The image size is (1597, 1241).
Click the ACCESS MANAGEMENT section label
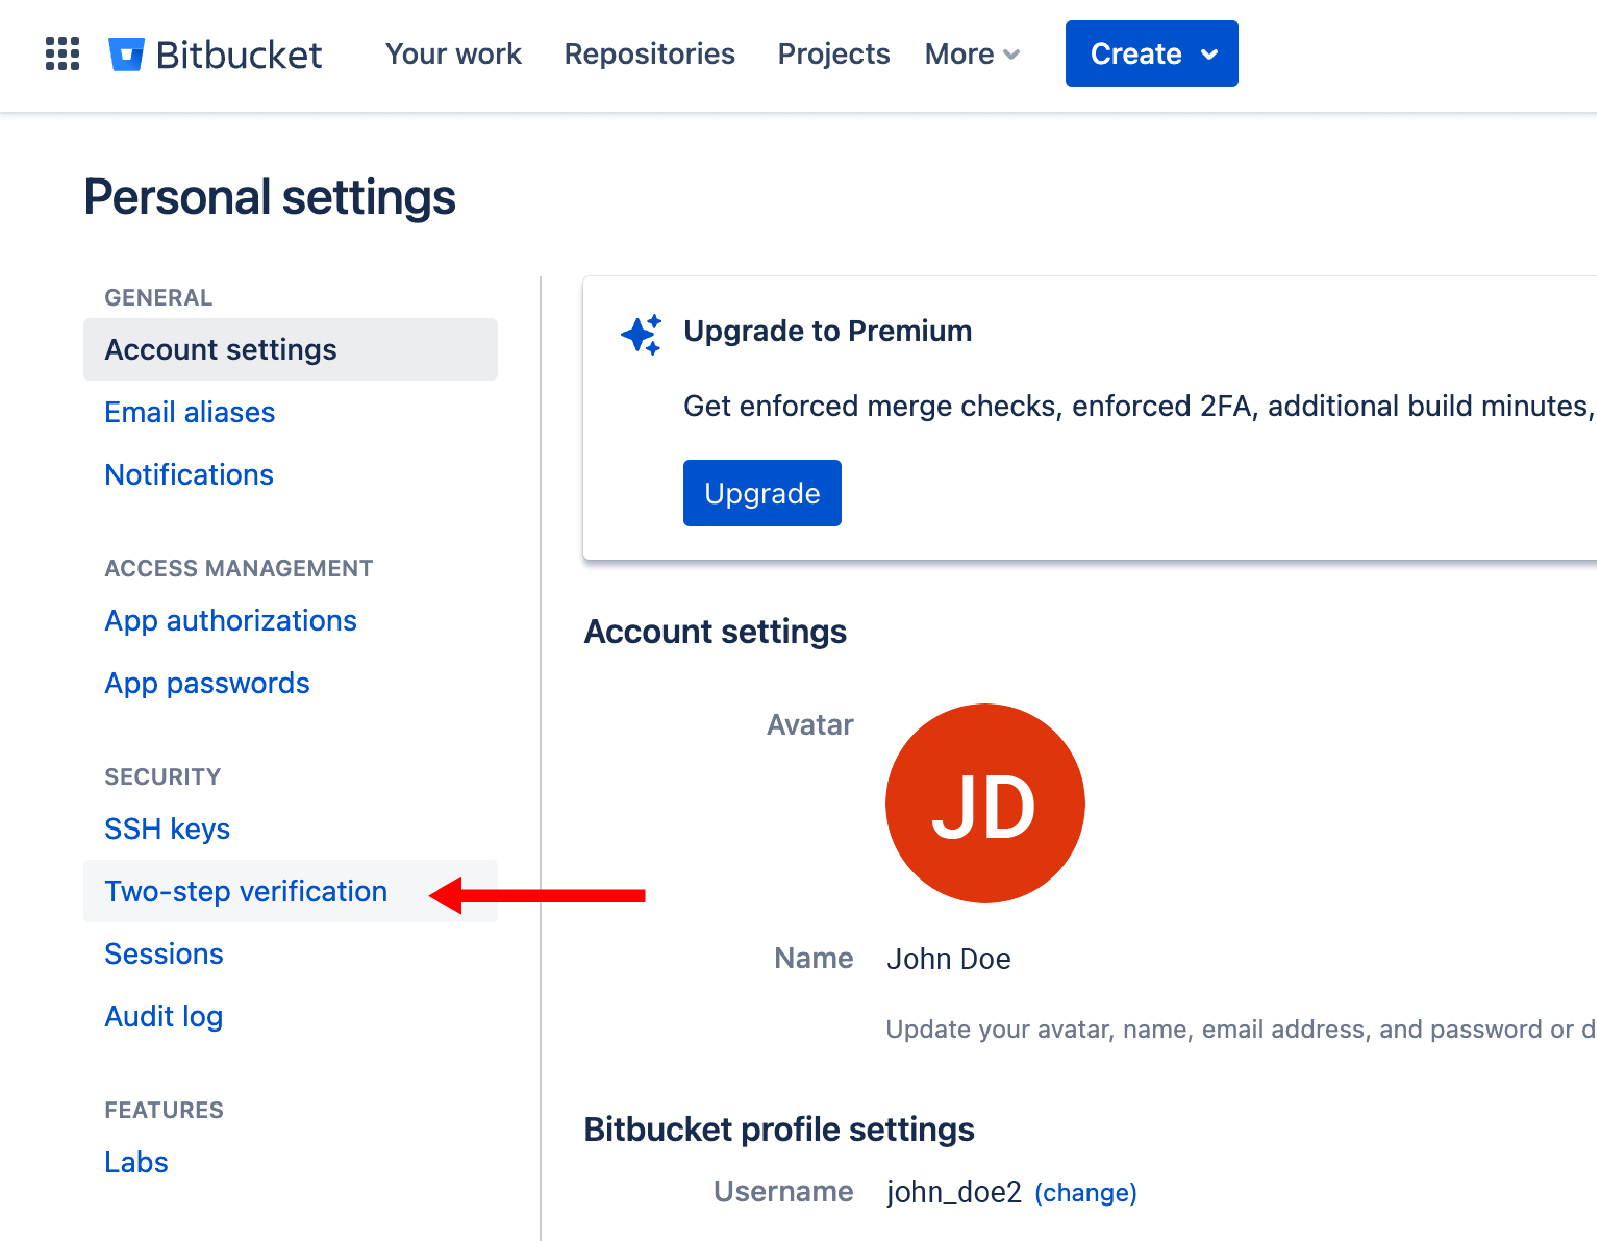239,568
